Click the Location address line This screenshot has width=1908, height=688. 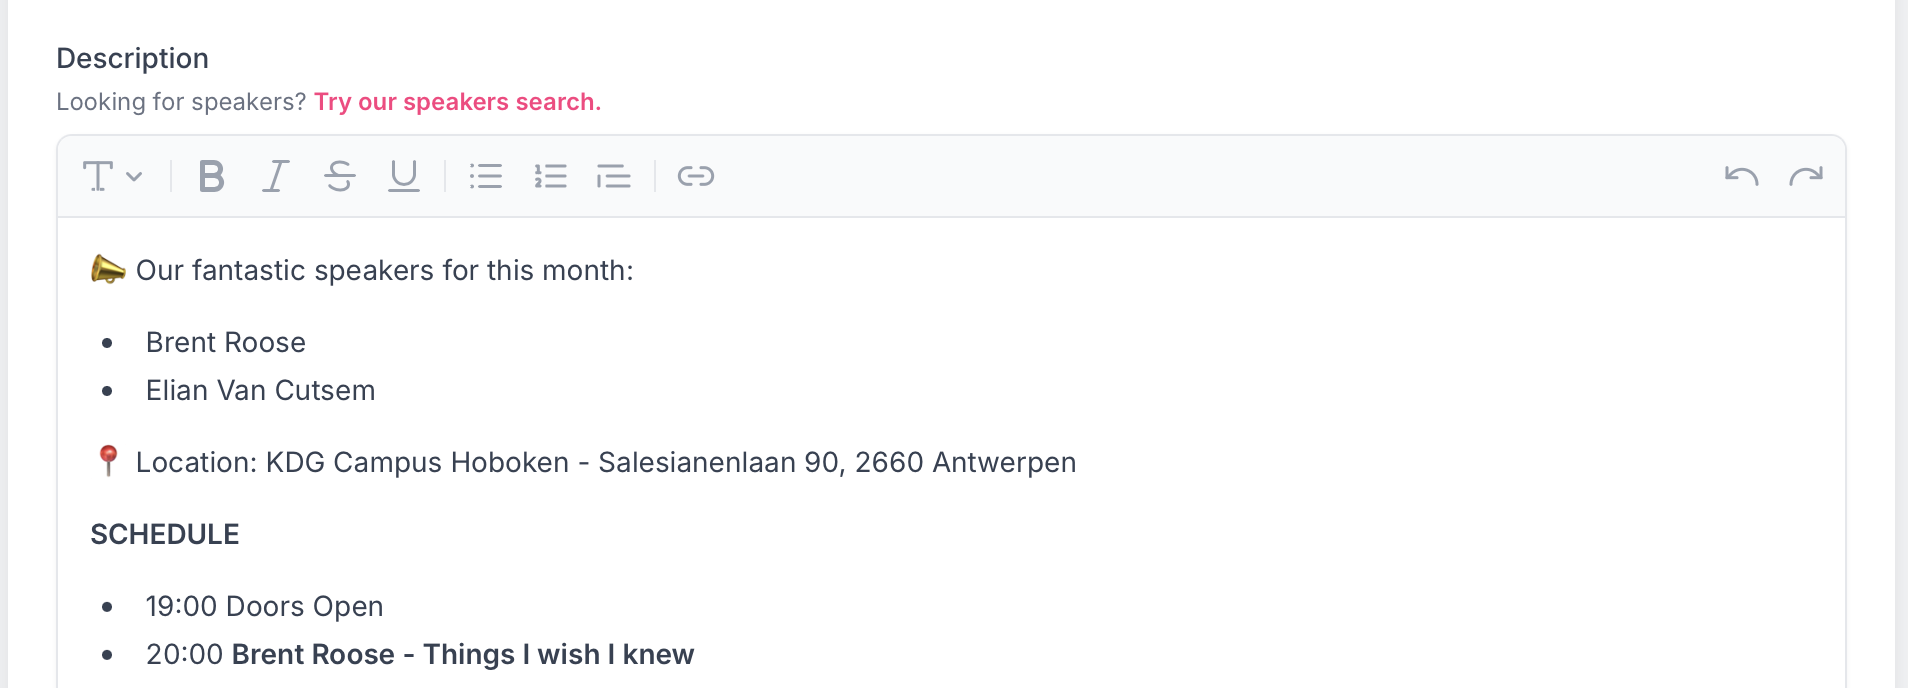(605, 463)
